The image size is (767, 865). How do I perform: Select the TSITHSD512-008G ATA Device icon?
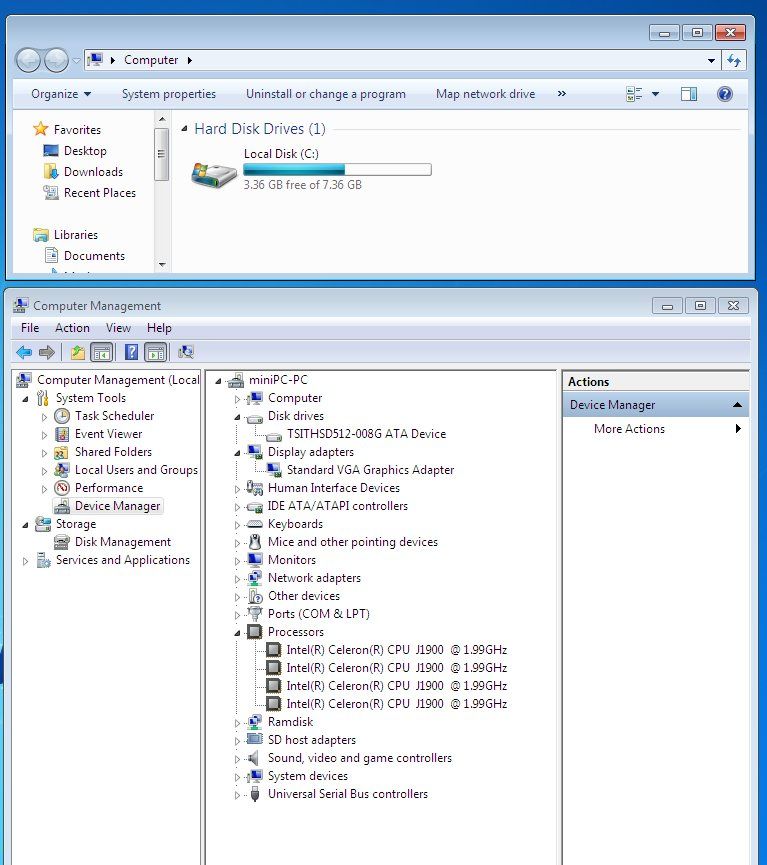coord(274,436)
